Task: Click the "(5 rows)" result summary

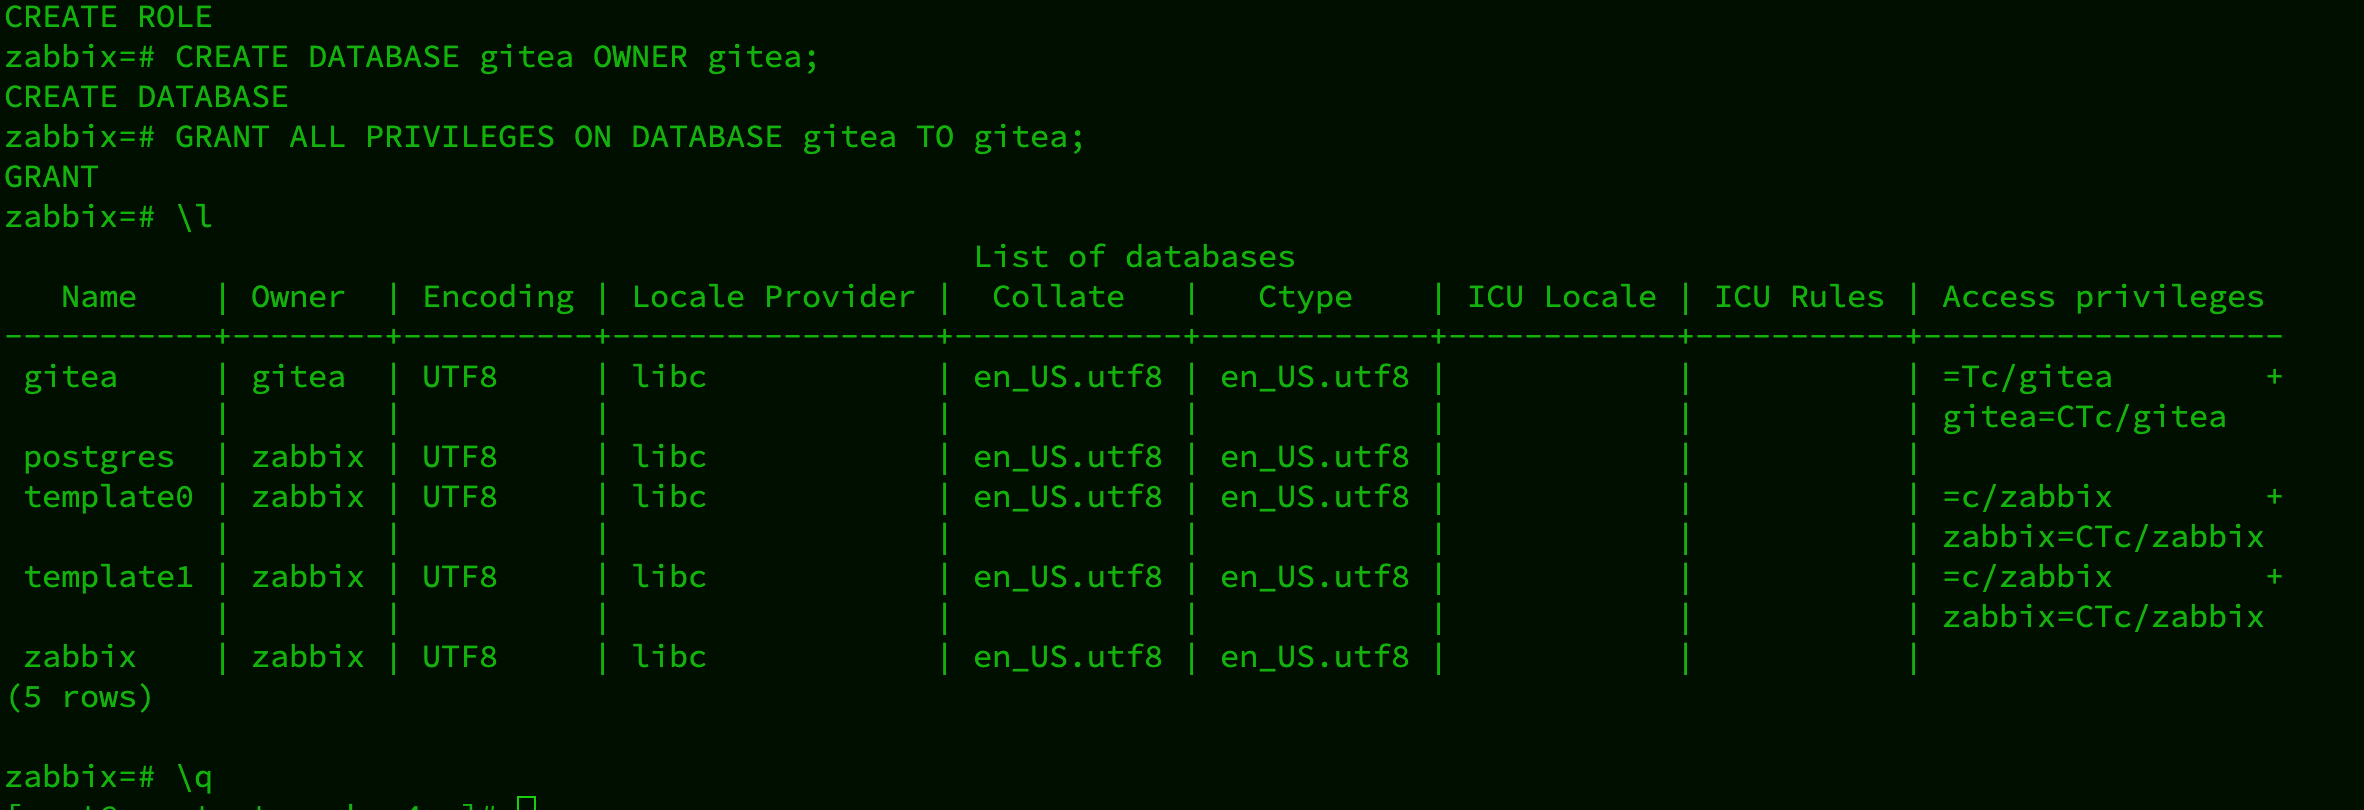Action: [x=79, y=697]
